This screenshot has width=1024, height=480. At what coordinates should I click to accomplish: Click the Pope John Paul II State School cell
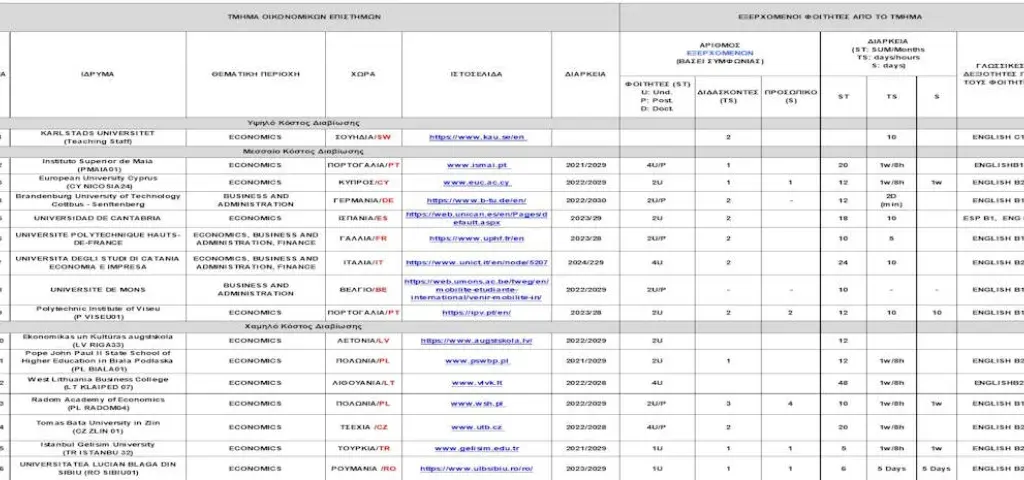(98, 360)
